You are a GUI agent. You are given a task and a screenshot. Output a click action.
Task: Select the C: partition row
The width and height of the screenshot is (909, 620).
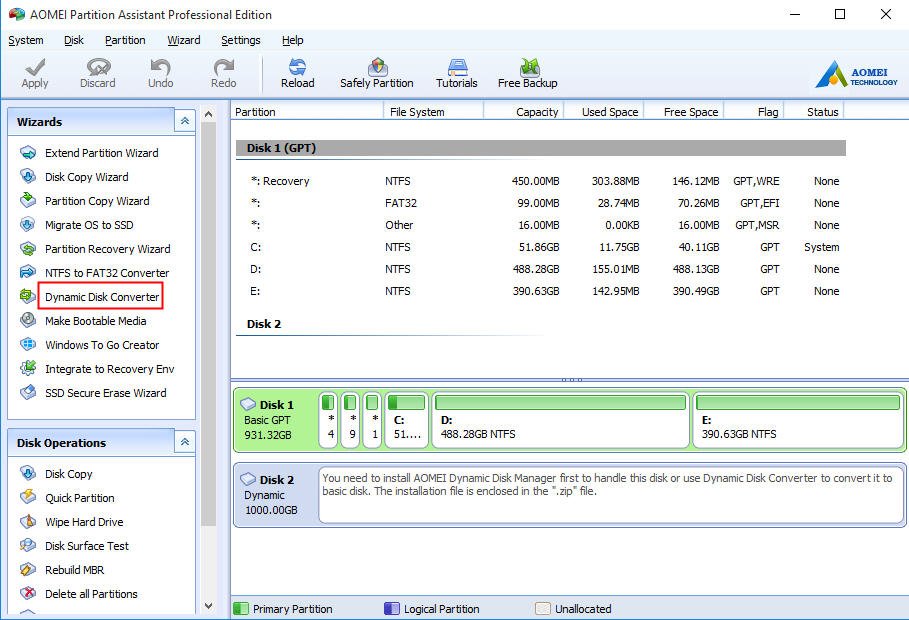pos(541,247)
